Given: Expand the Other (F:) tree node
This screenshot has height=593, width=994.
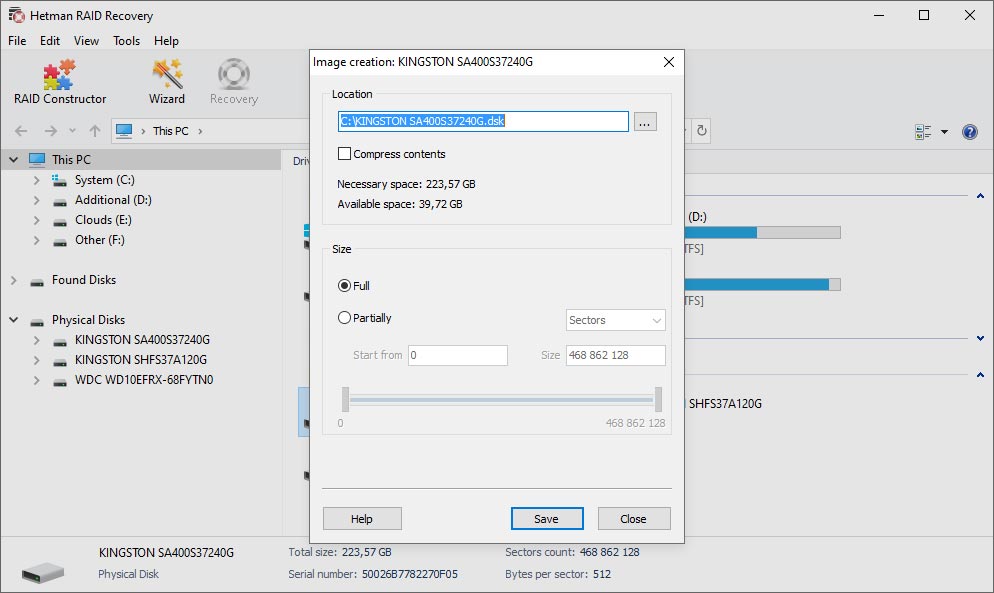Looking at the screenshot, I should tap(36, 240).
